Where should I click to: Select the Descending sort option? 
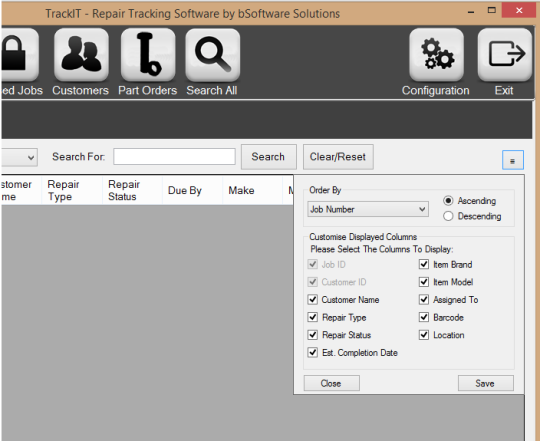pyautogui.click(x=448, y=216)
